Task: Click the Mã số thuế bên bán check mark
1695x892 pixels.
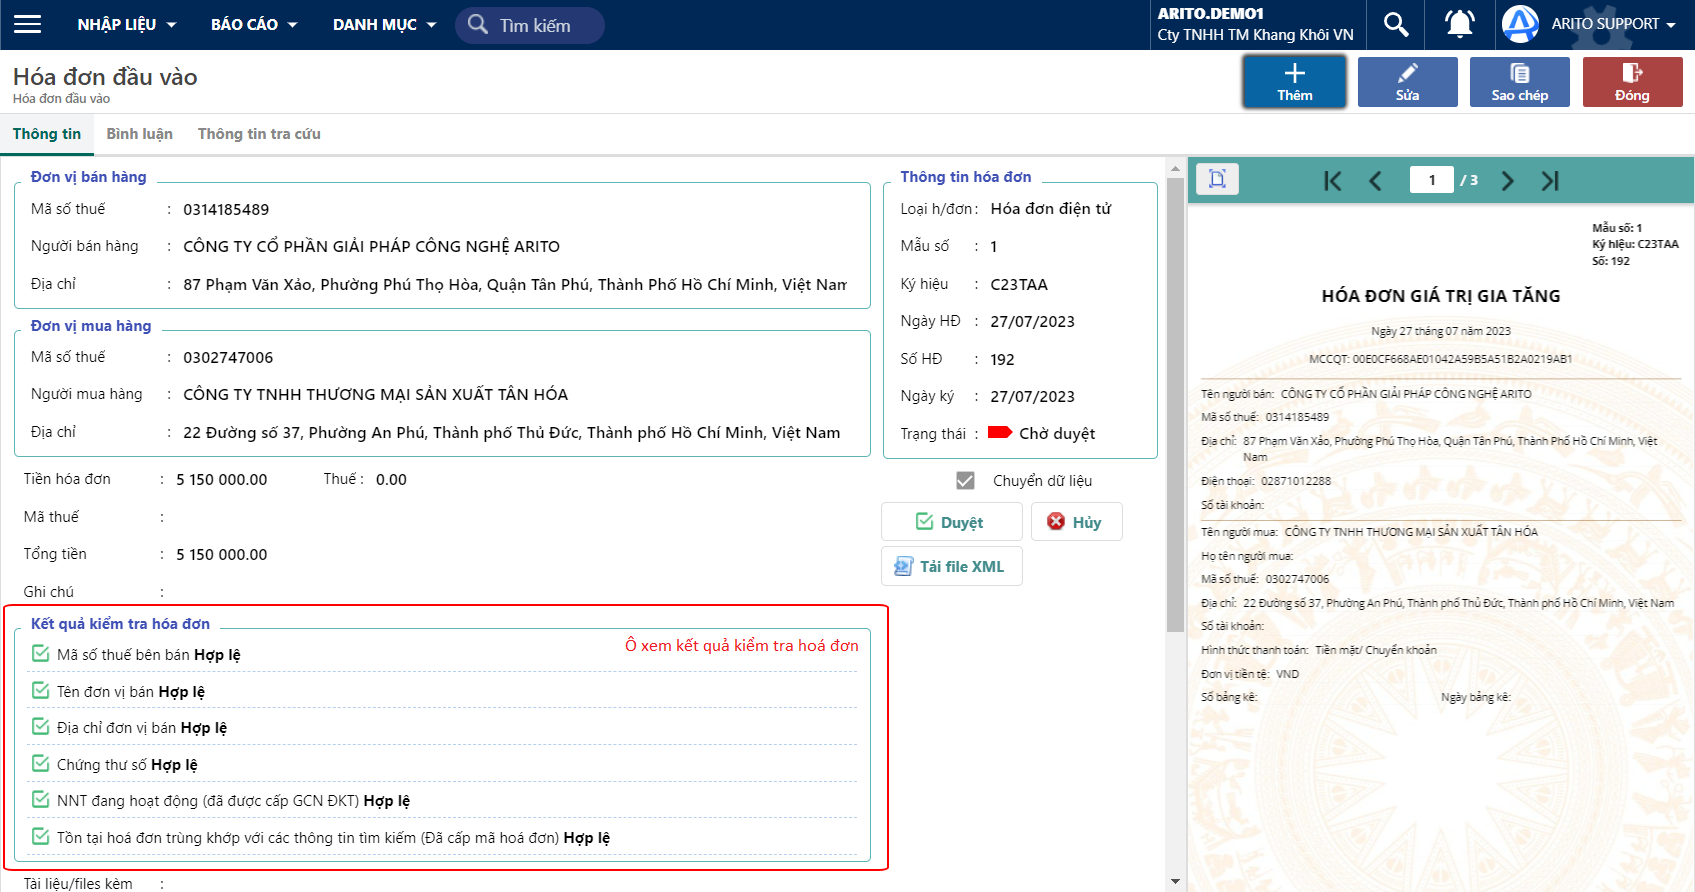Action: click(x=41, y=654)
